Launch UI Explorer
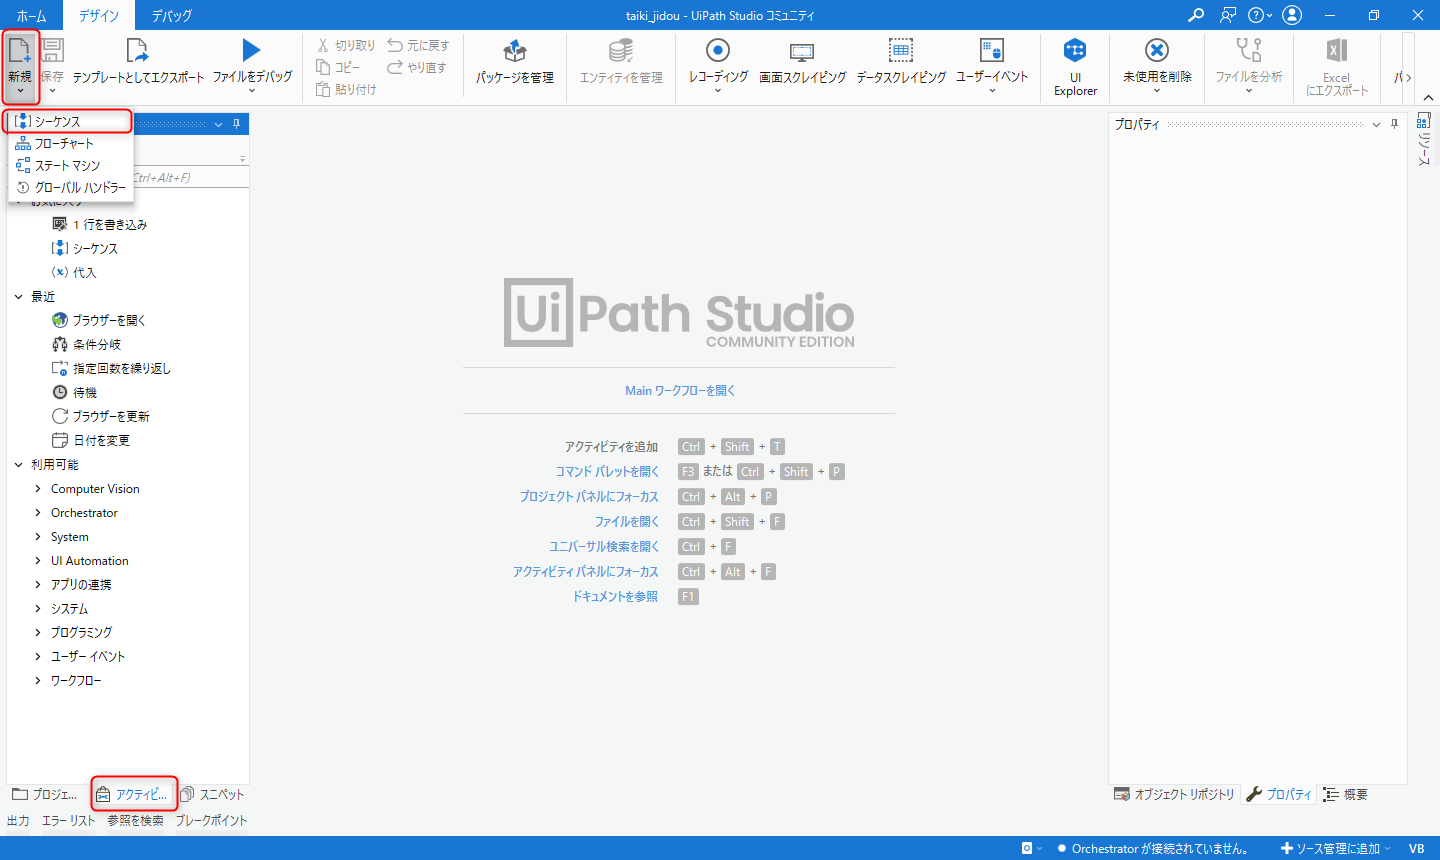 [x=1075, y=66]
